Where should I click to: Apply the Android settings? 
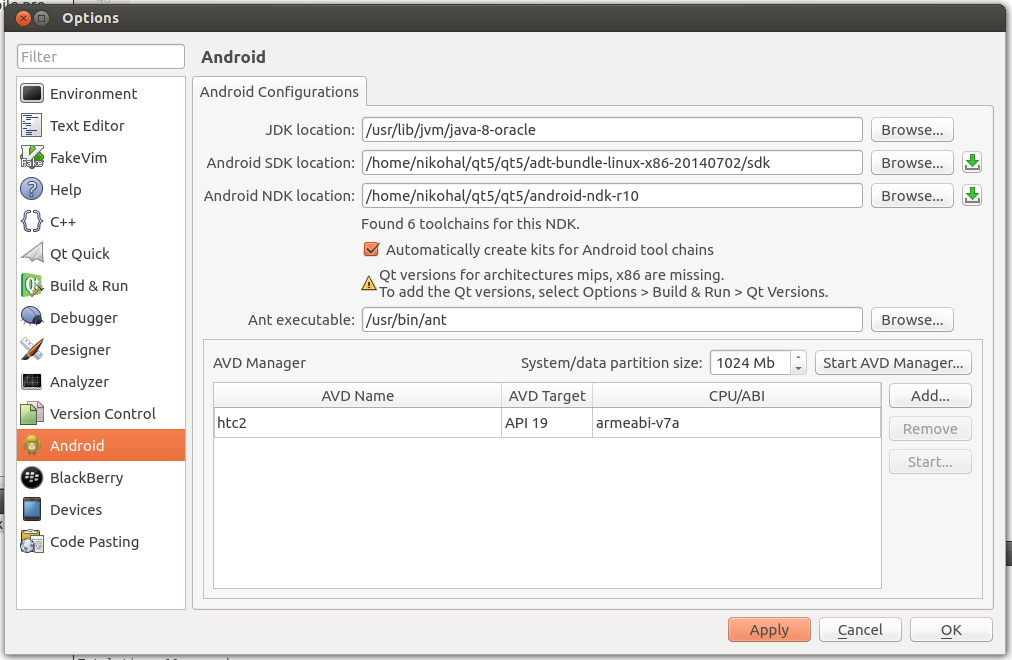click(769, 630)
